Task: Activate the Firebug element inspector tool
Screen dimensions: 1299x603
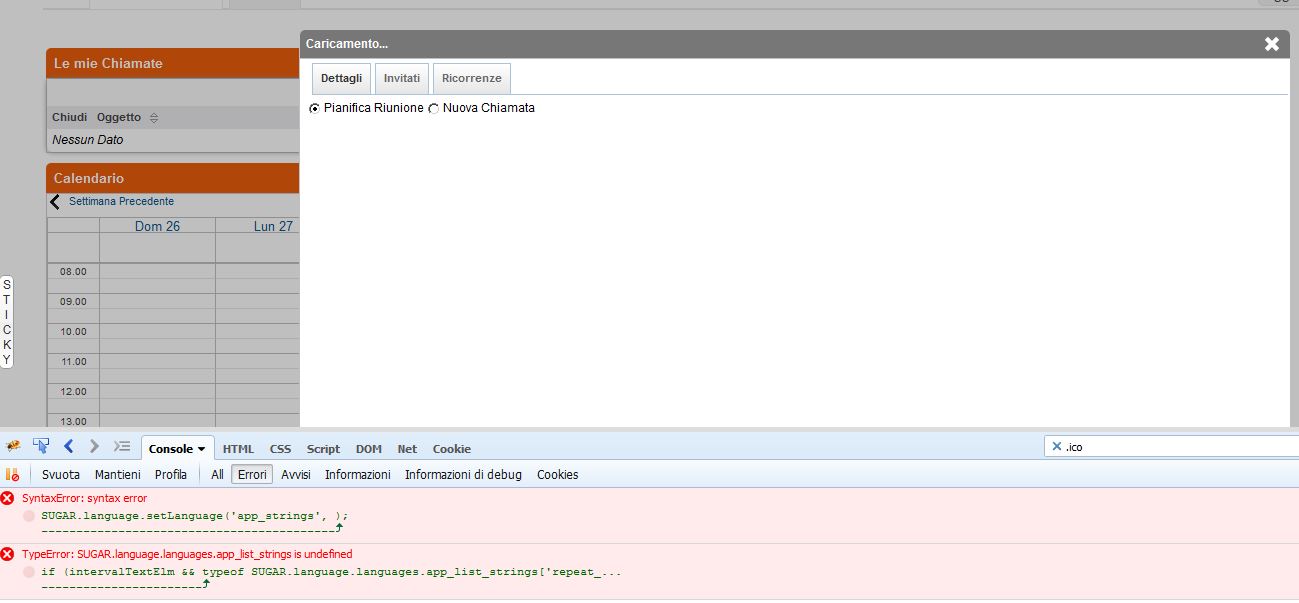Action: (x=41, y=446)
